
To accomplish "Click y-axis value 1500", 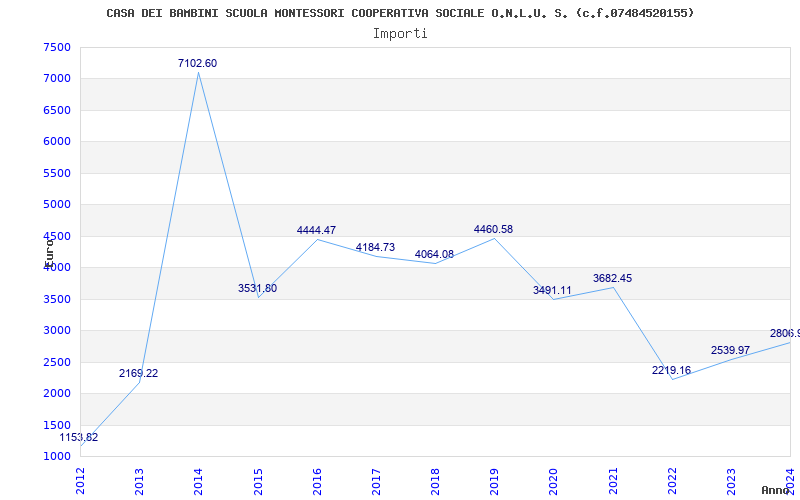I will (57, 425).
